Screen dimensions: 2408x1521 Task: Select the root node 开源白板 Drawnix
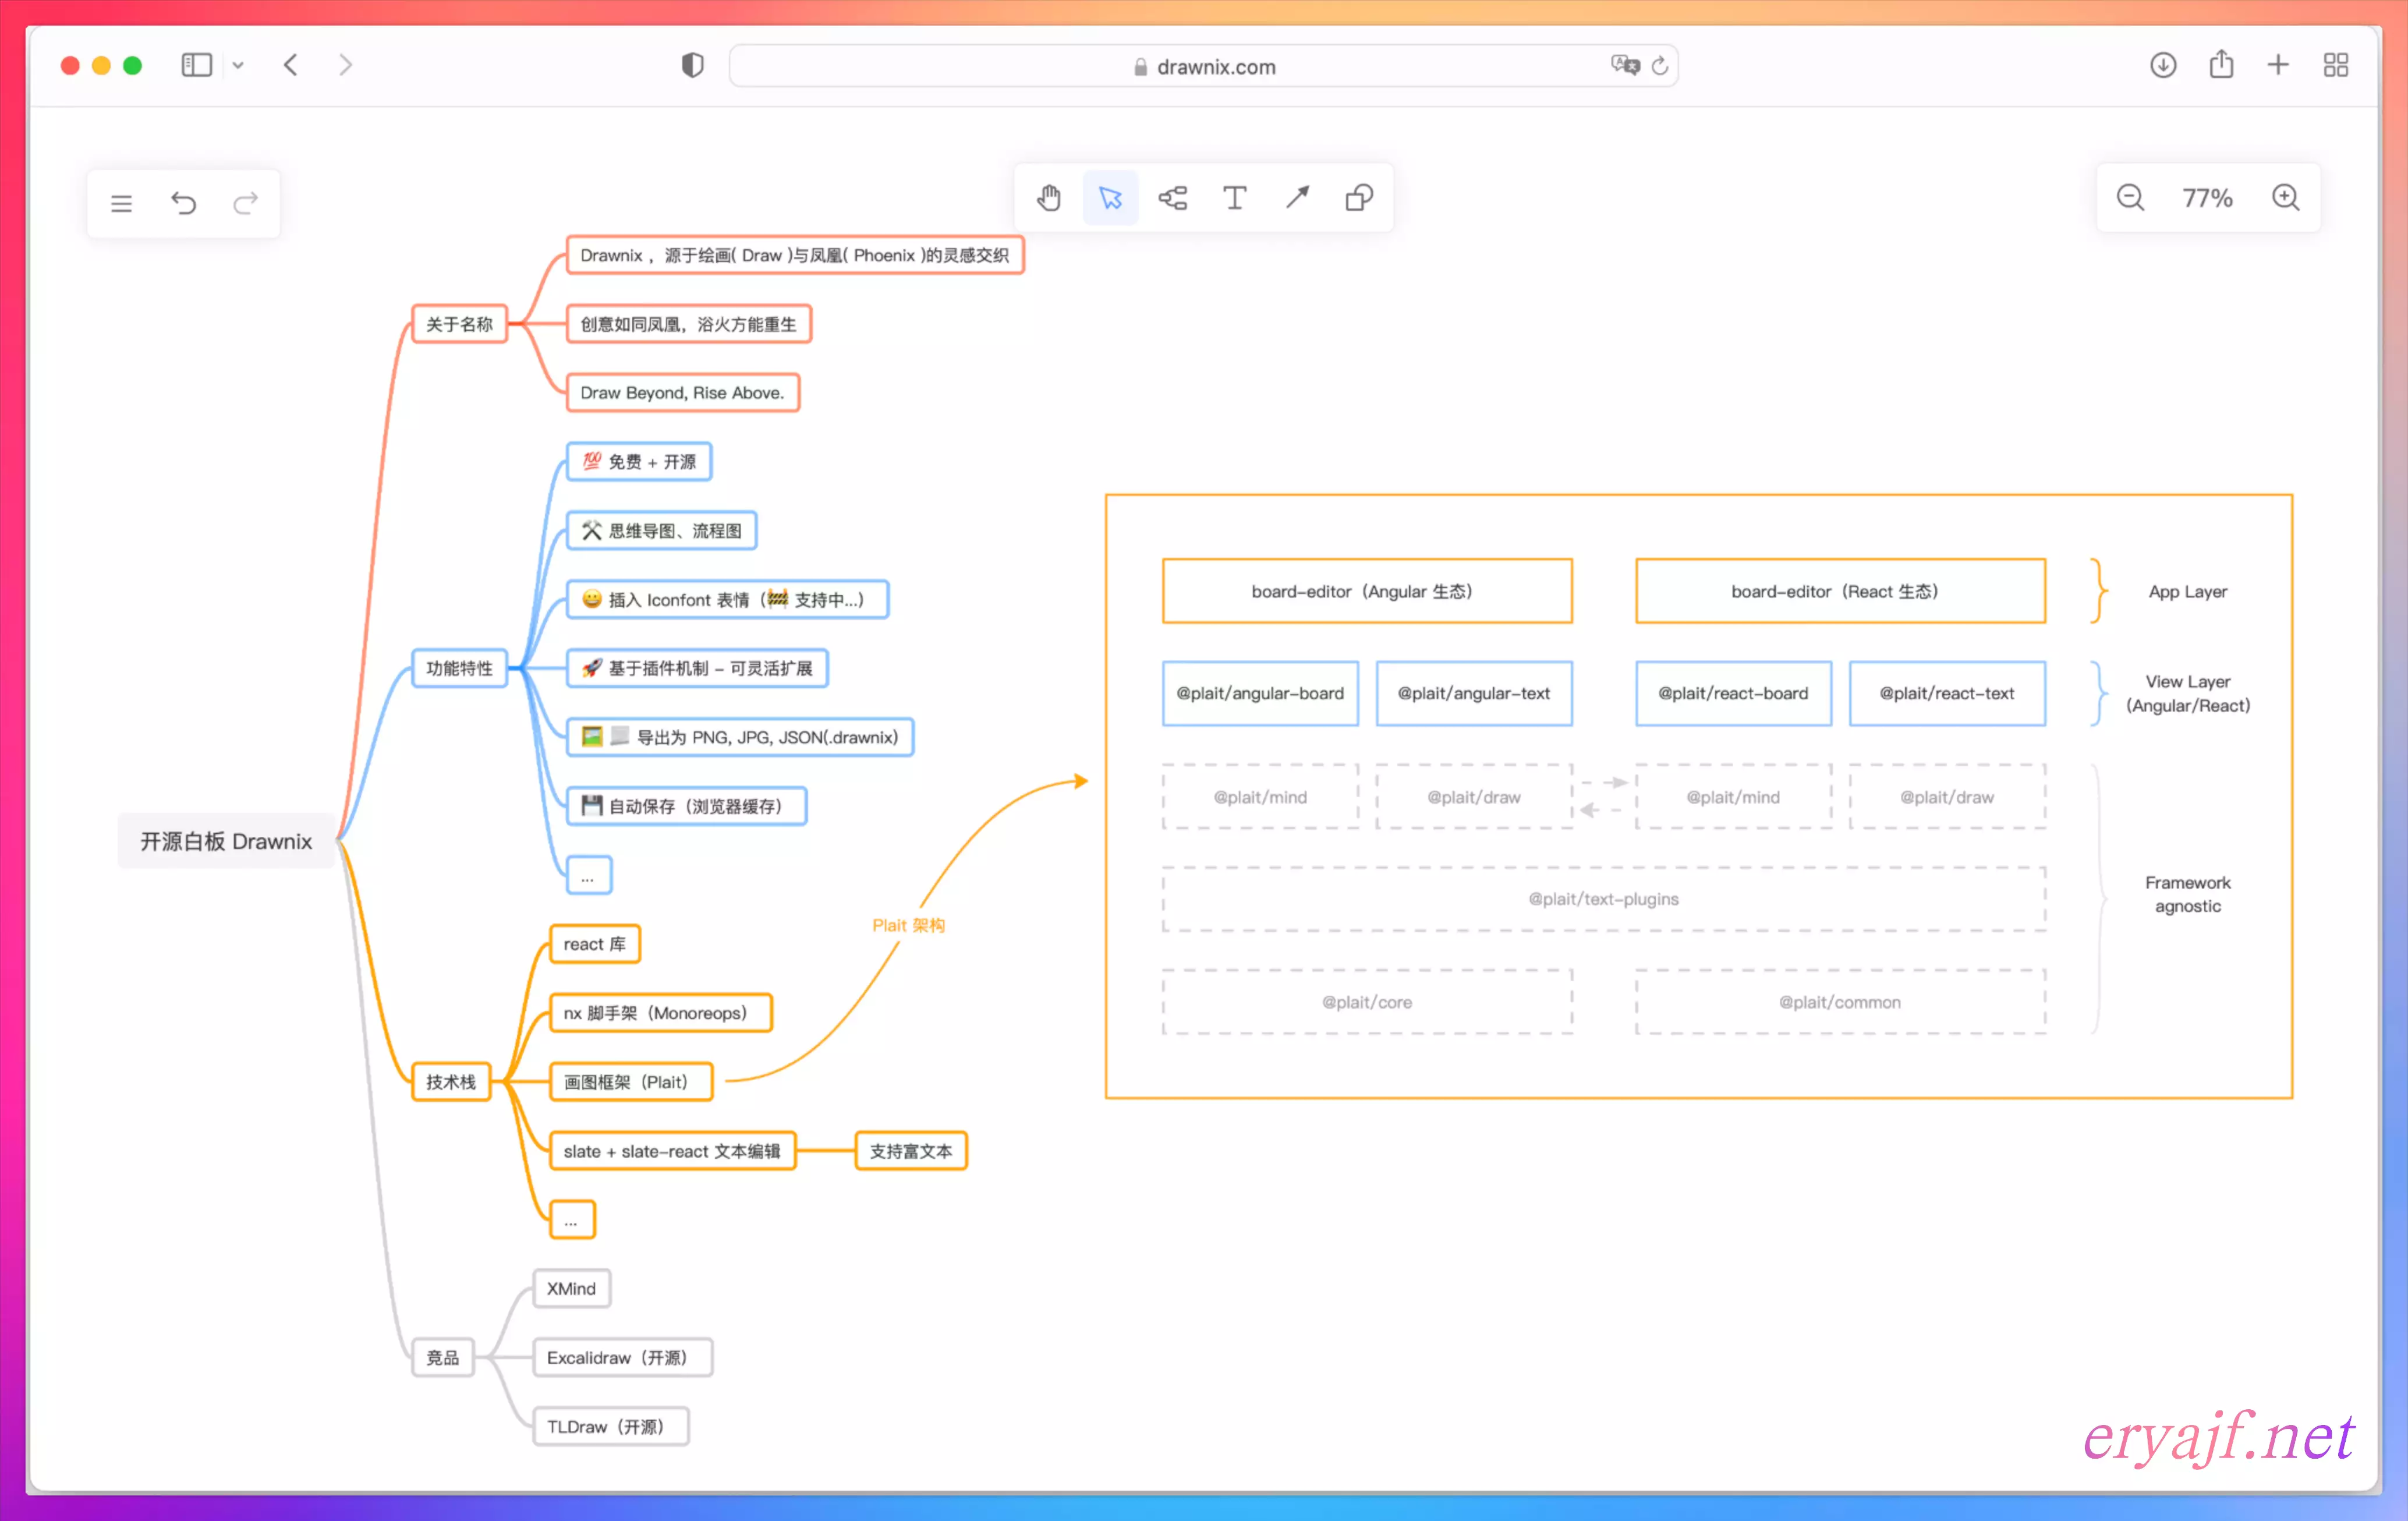(x=226, y=841)
